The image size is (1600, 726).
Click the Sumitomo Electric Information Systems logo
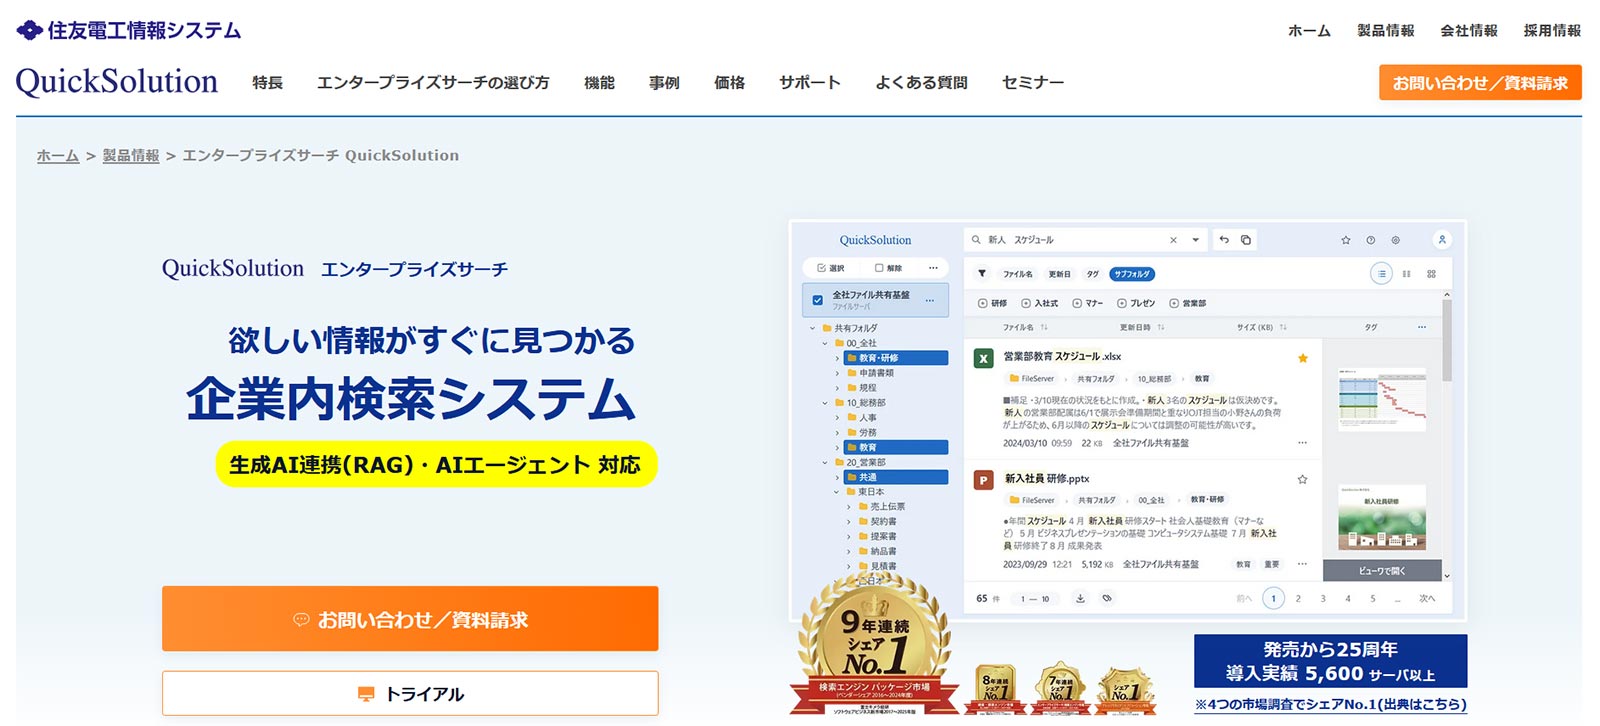129,30
